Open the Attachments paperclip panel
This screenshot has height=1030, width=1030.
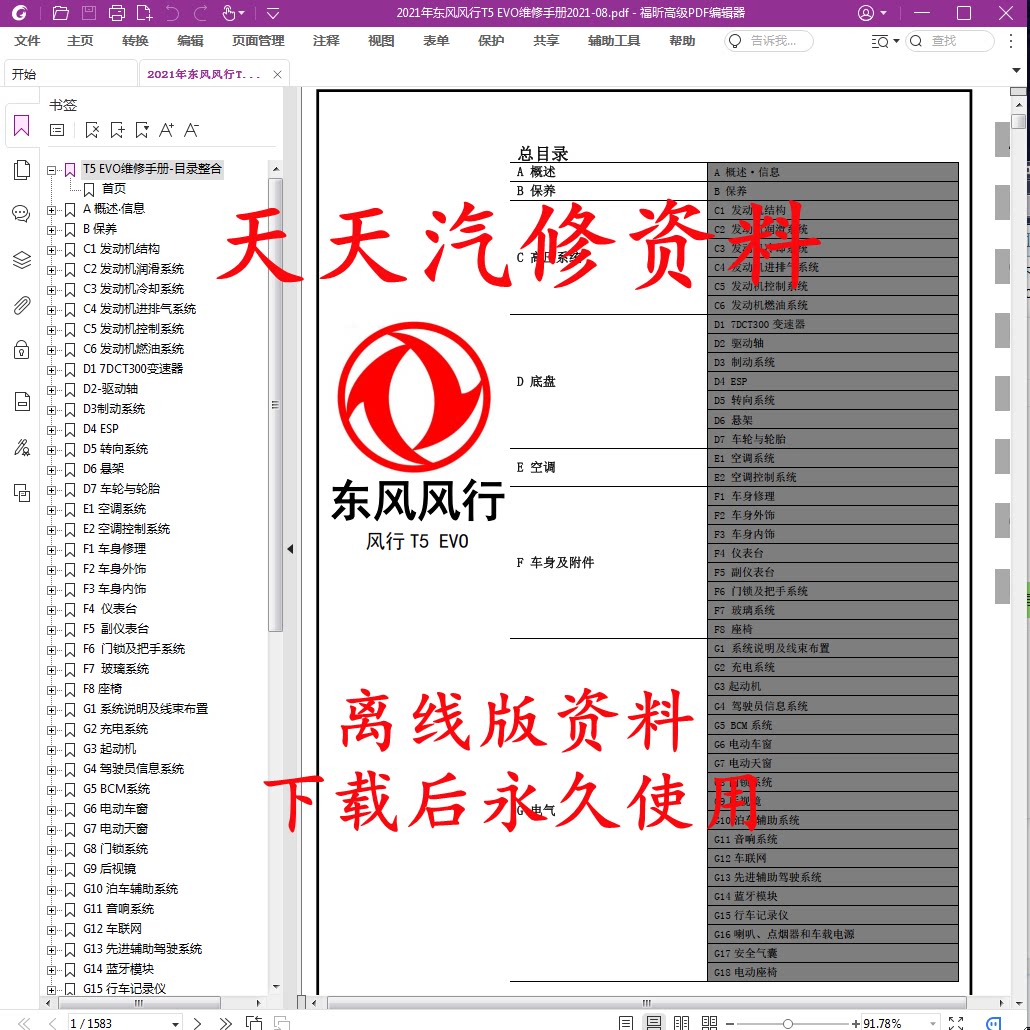22,305
